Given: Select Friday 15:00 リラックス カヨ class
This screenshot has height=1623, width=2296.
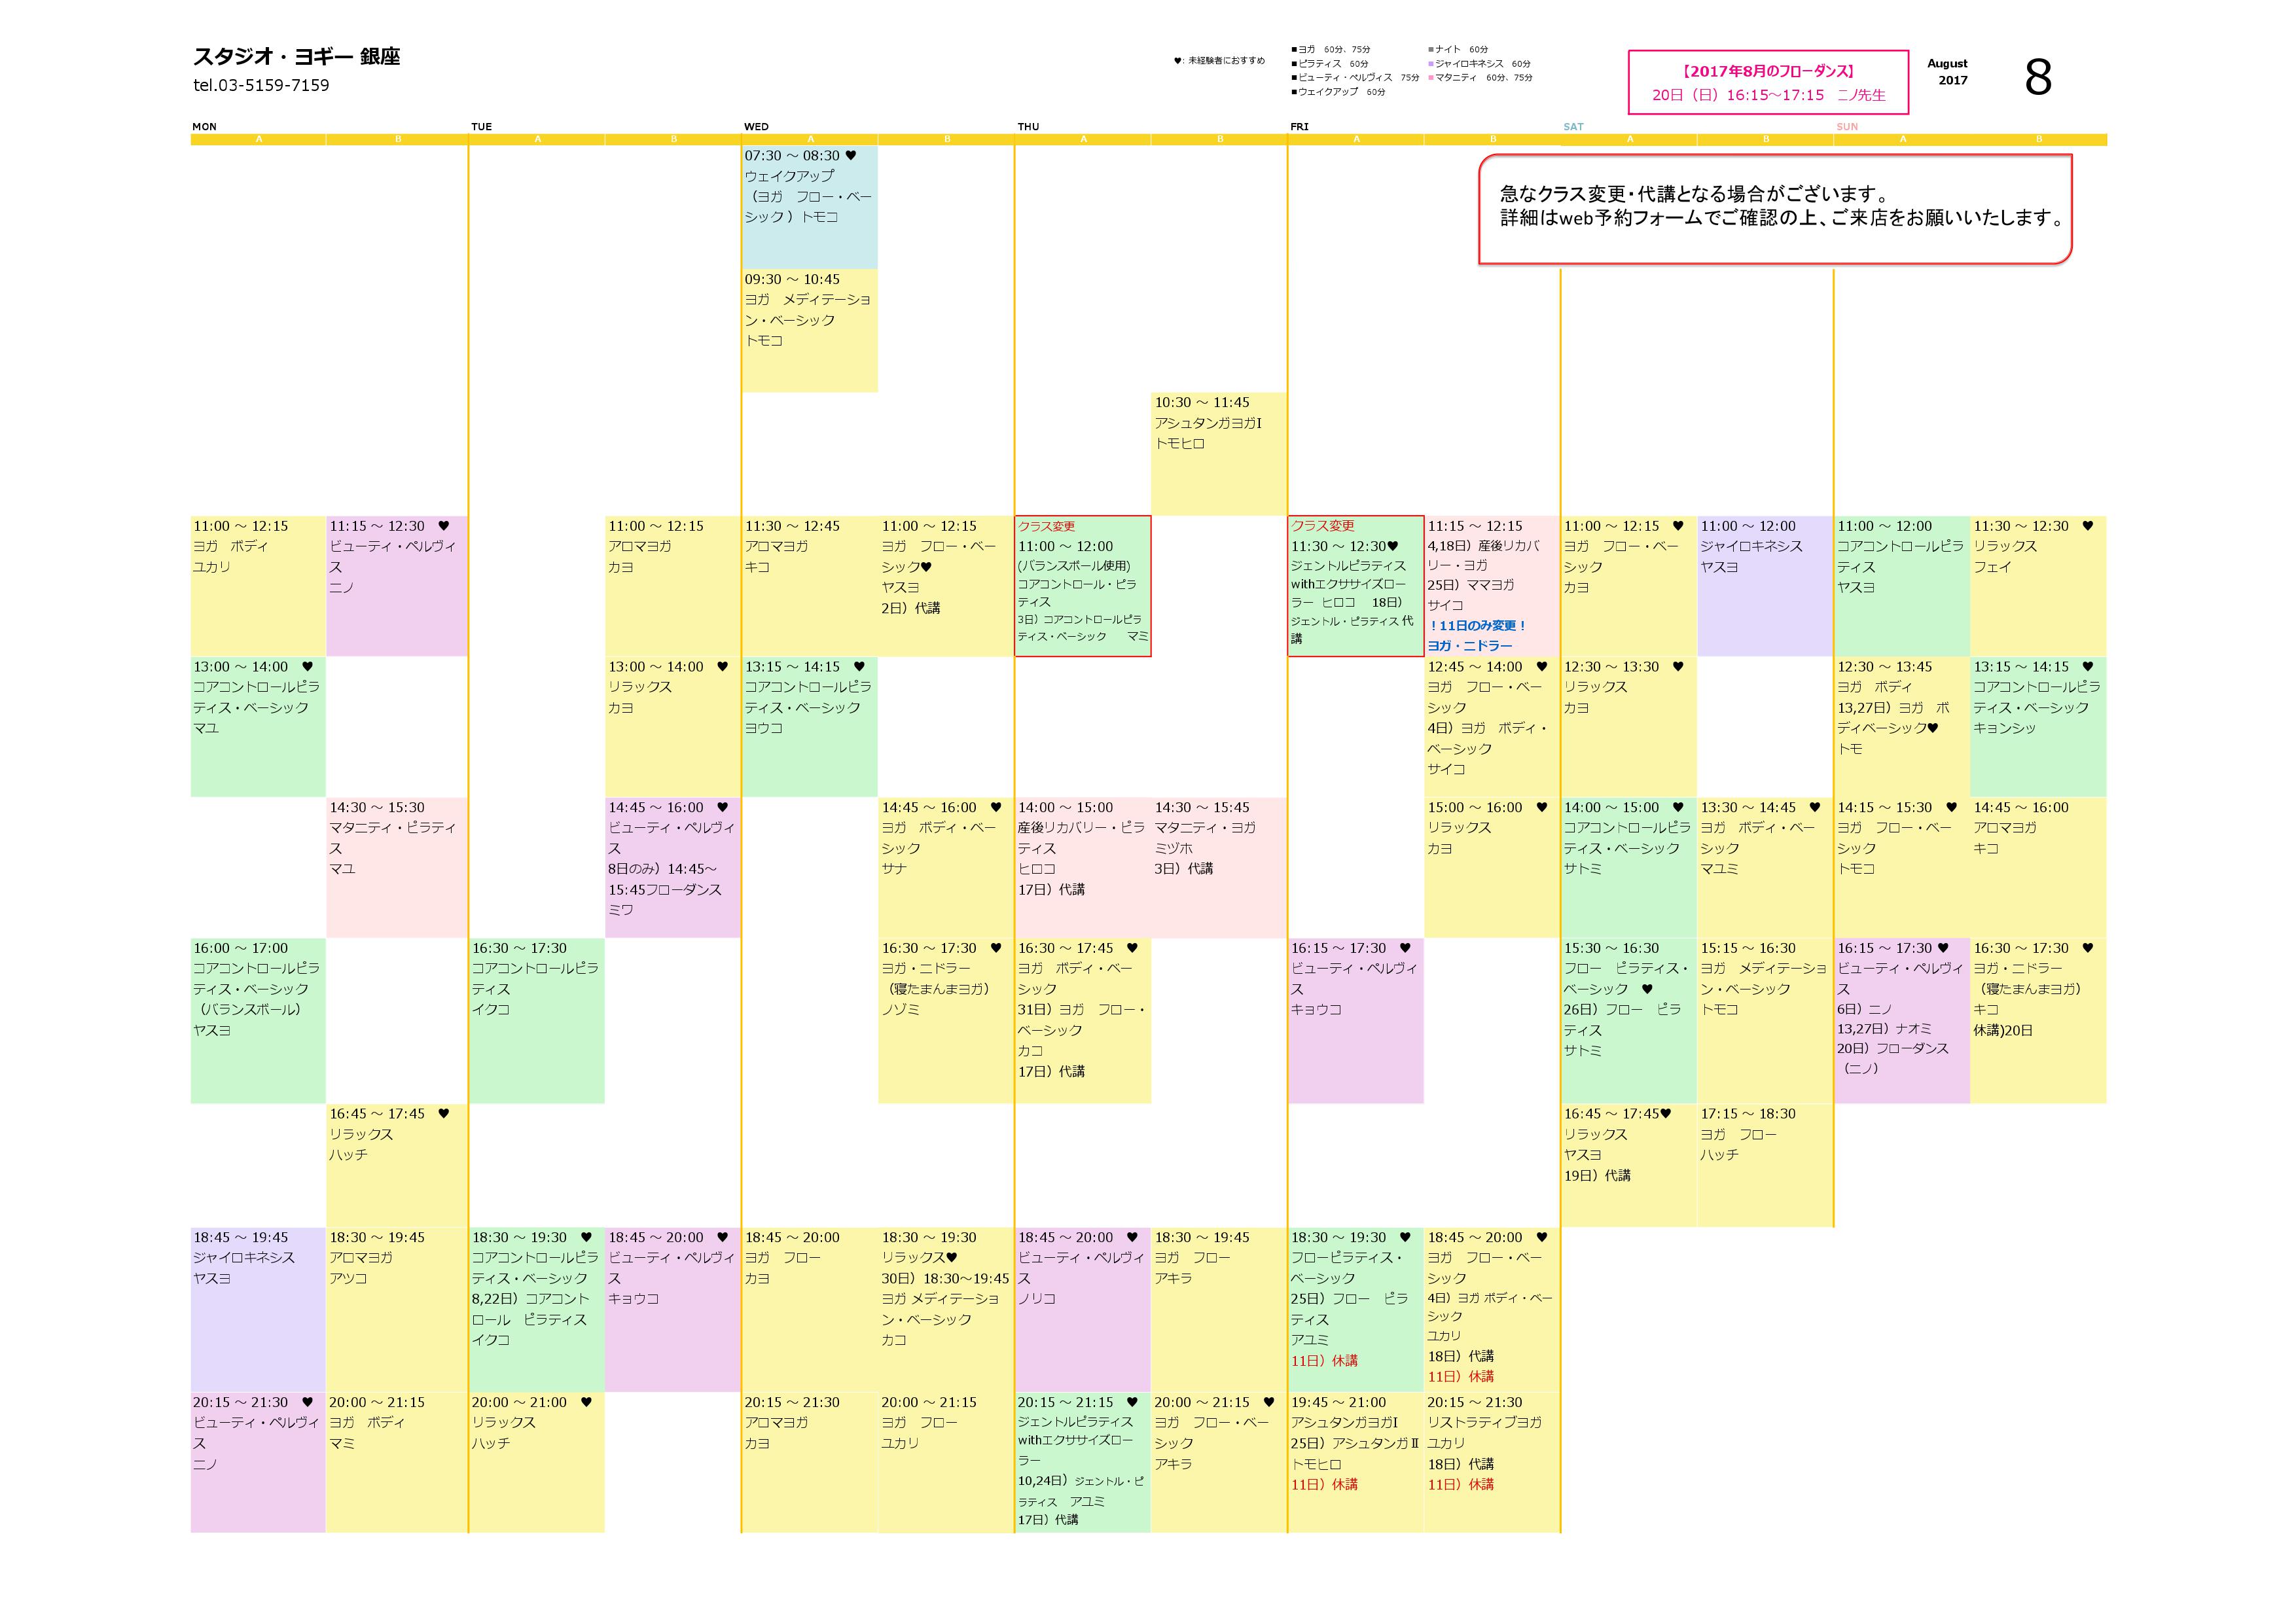Looking at the screenshot, I should point(1492,868).
